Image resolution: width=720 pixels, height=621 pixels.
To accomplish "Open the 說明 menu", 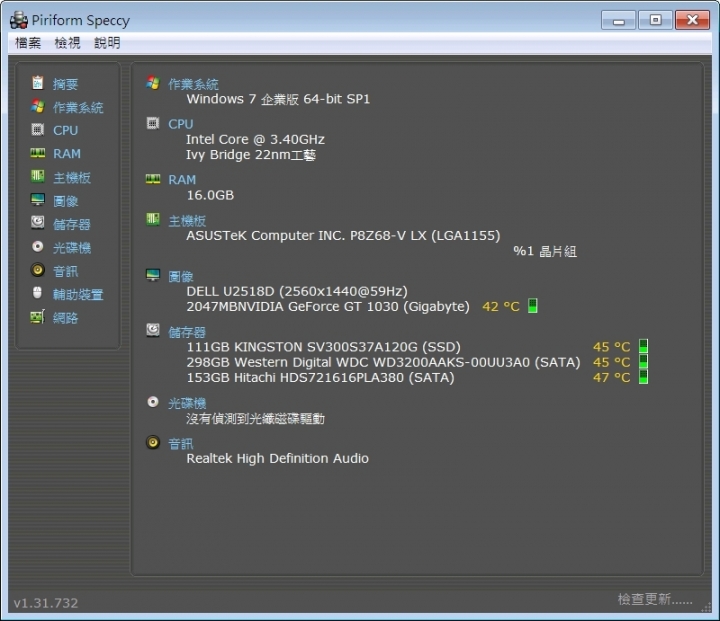I will tap(107, 43).
